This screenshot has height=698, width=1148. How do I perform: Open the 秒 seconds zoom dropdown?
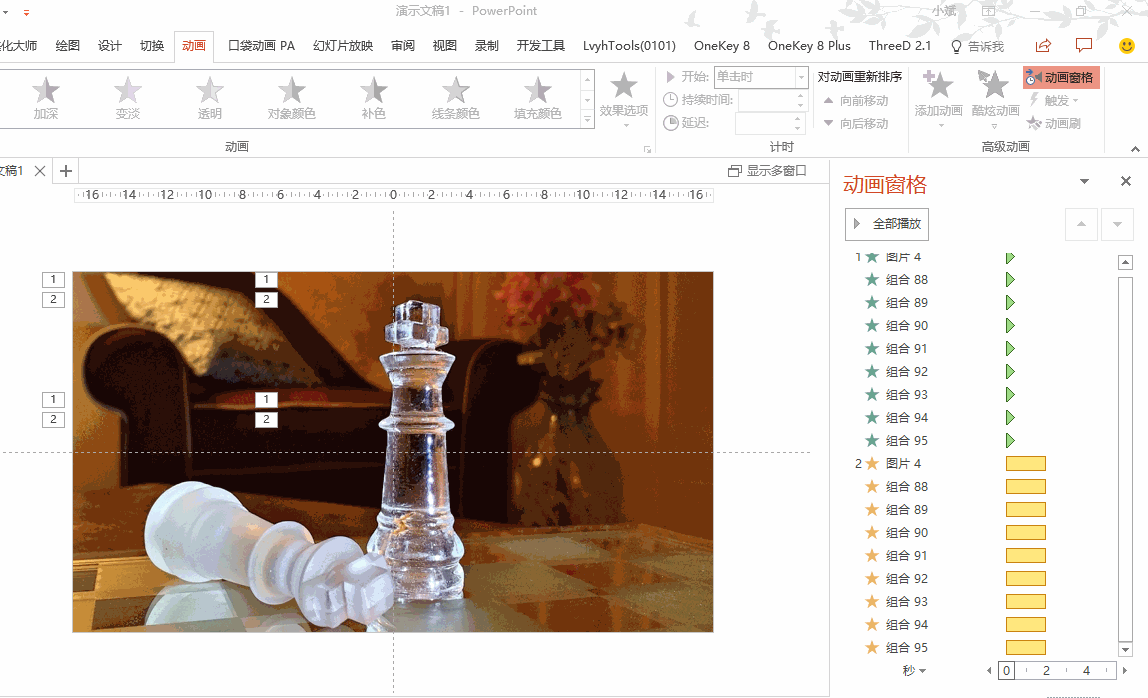click(x=915, y=671)
